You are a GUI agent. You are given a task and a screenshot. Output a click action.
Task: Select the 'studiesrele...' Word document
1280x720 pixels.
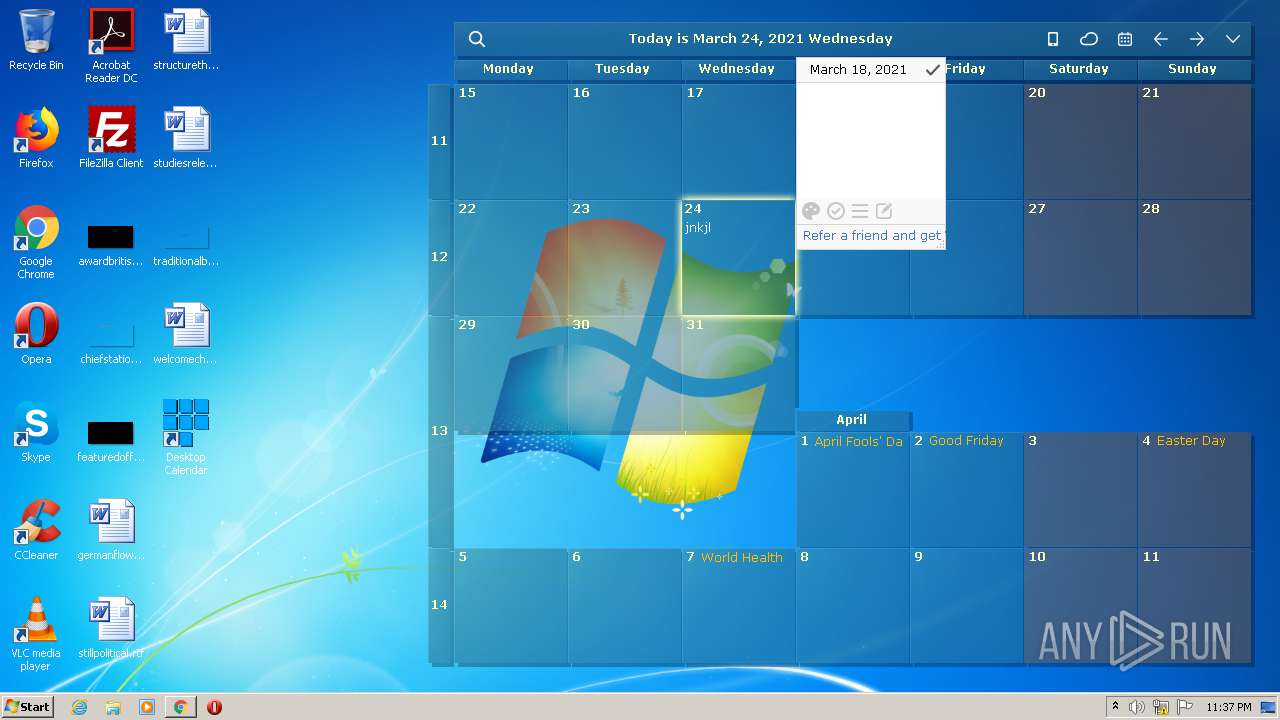(x=186, y=138)
